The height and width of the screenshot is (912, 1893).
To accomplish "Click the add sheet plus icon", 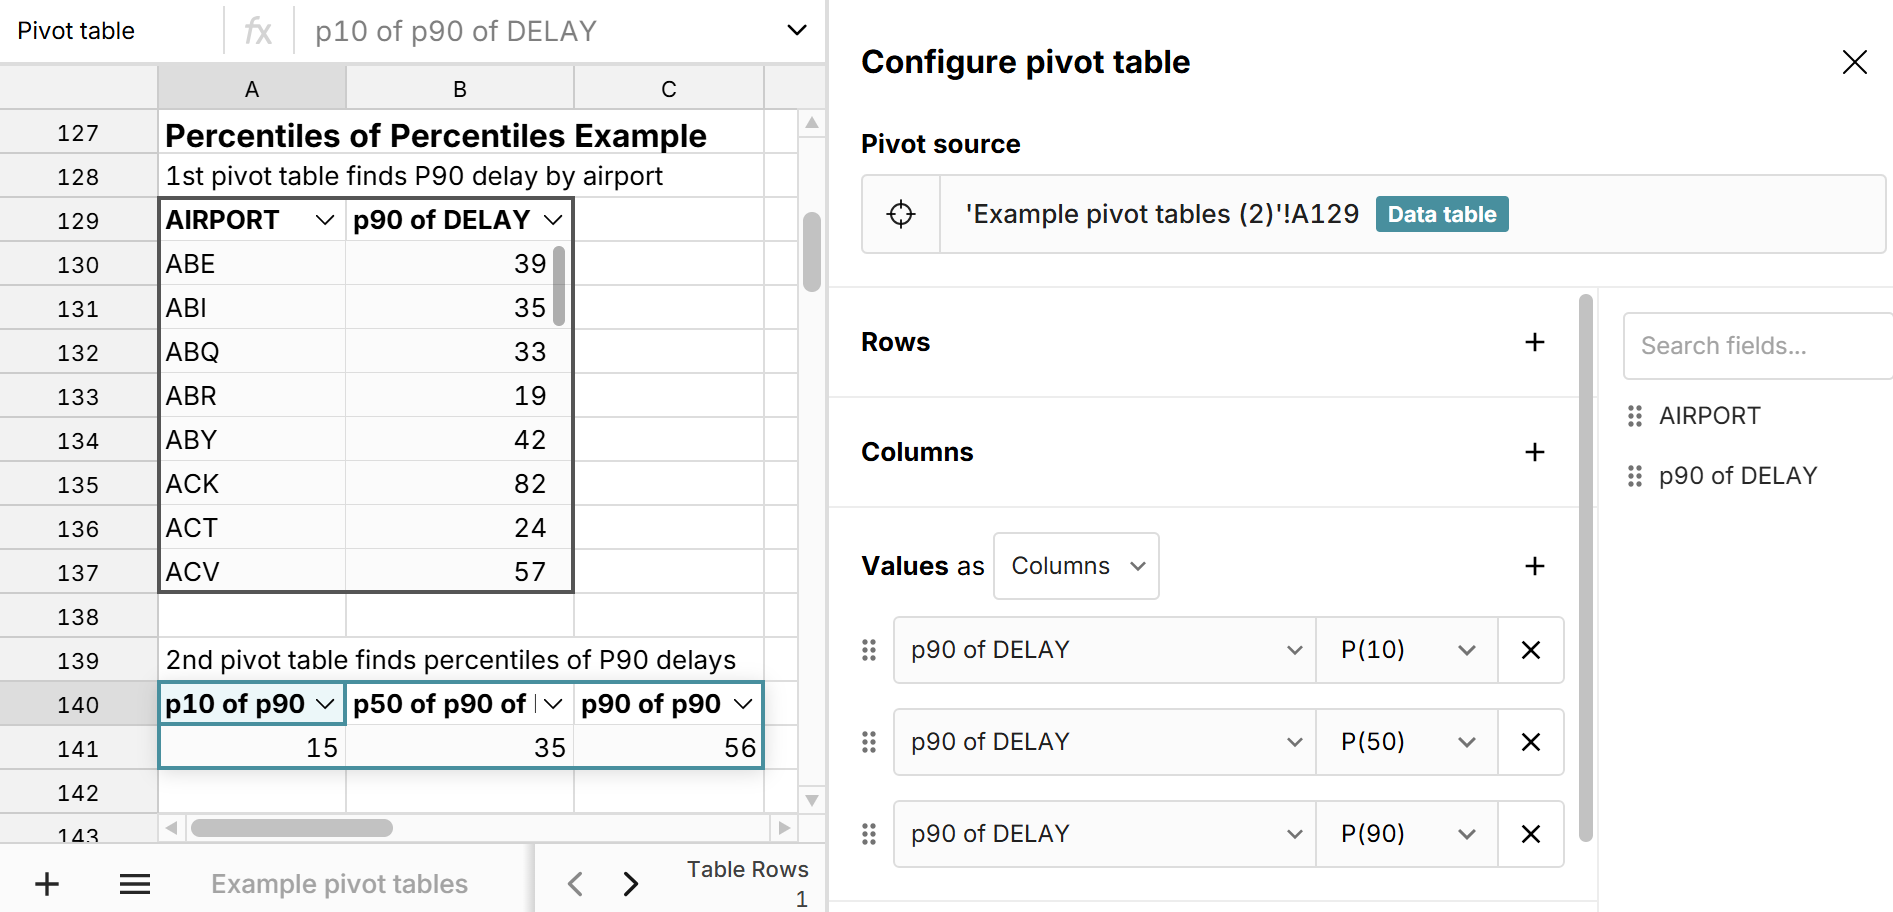I will [47, 884].
